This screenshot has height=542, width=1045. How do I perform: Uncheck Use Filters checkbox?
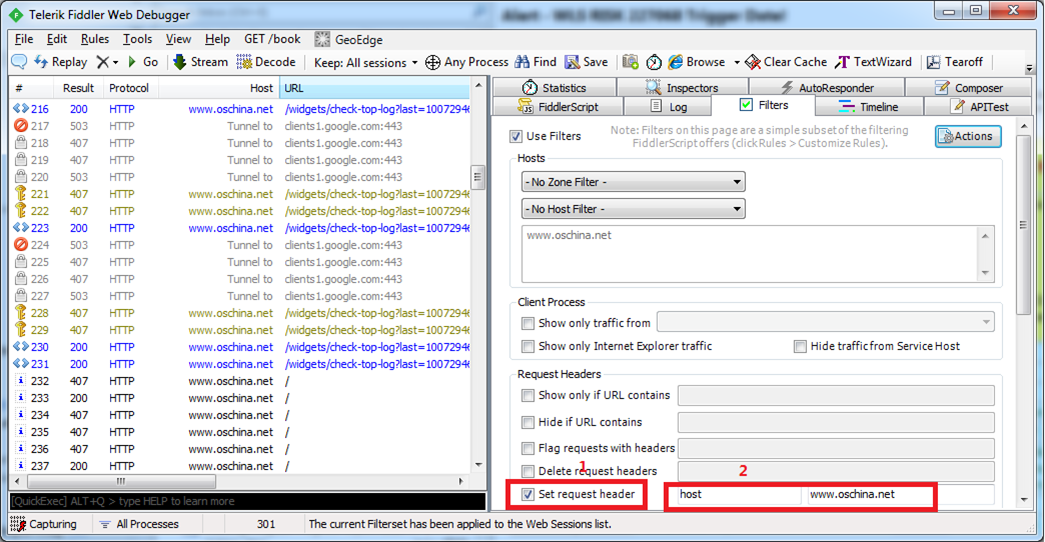[516, 136]
